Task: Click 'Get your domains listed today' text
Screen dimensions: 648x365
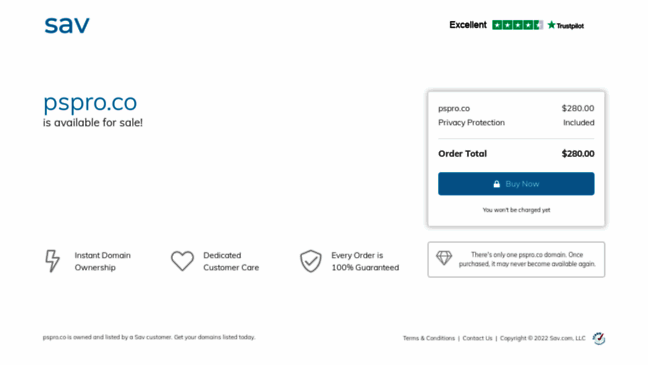Action: (214, 337)
